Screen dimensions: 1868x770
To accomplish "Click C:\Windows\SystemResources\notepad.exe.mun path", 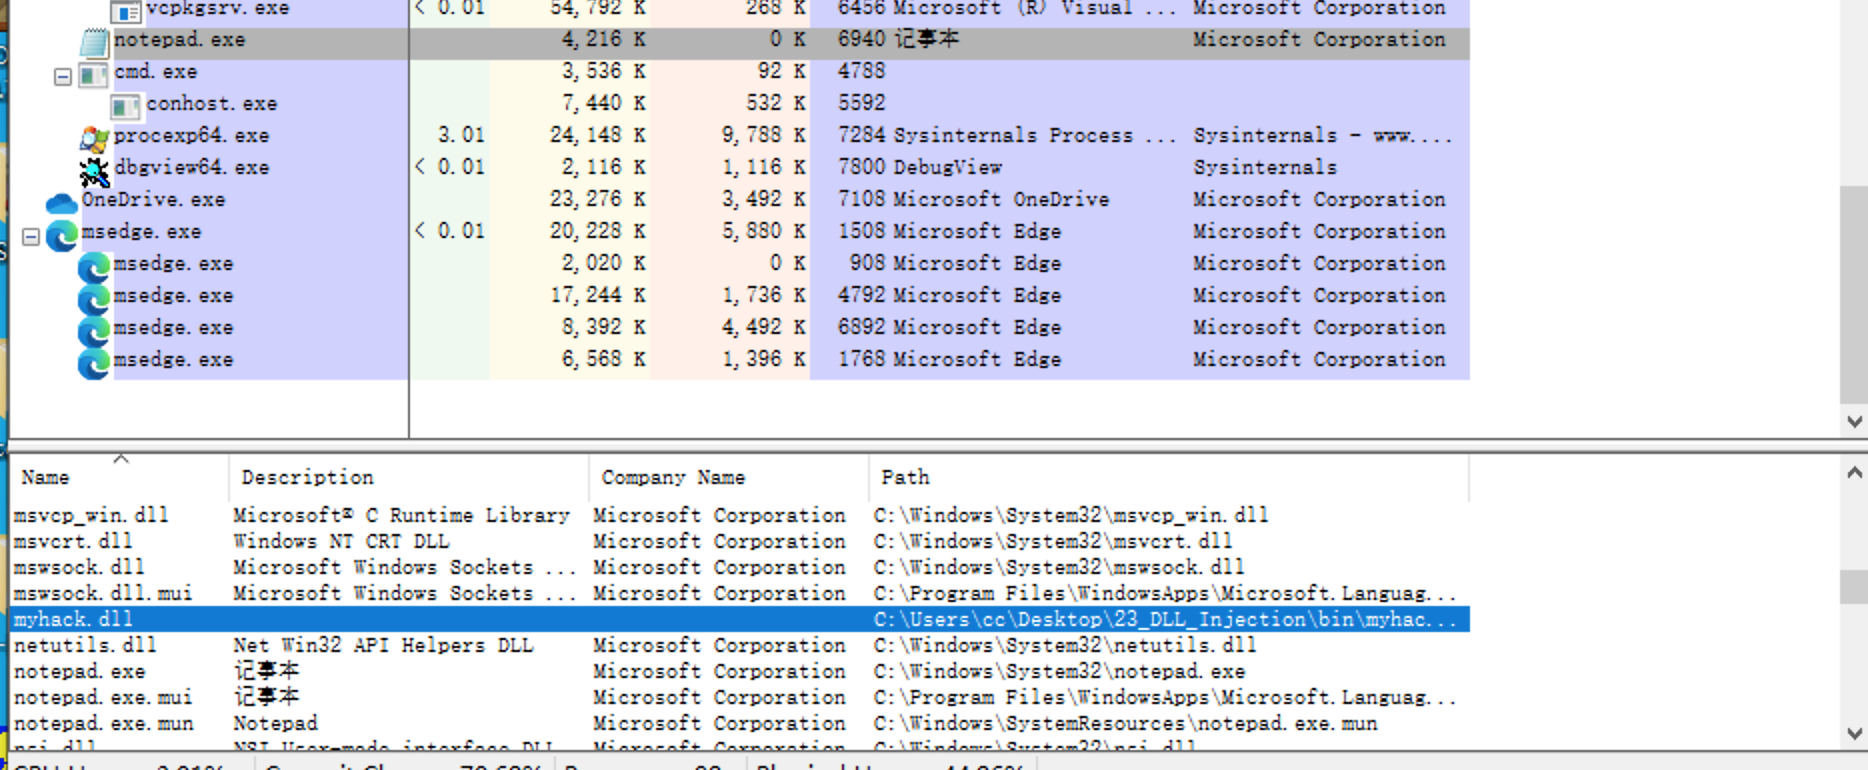I will pyautogui.click(x=1125, y=723).
